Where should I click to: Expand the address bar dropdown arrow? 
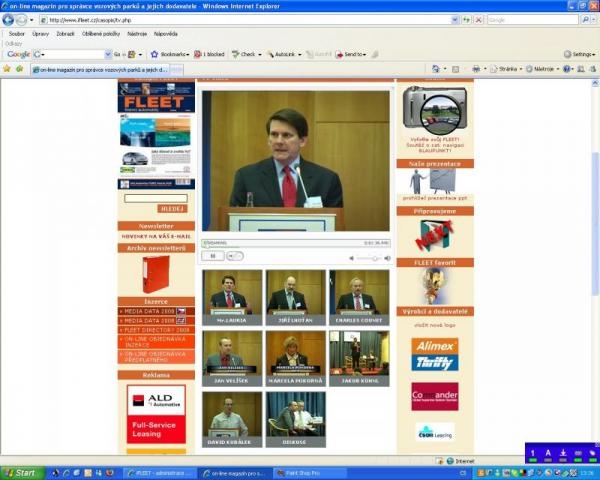[x=455, y=20]
